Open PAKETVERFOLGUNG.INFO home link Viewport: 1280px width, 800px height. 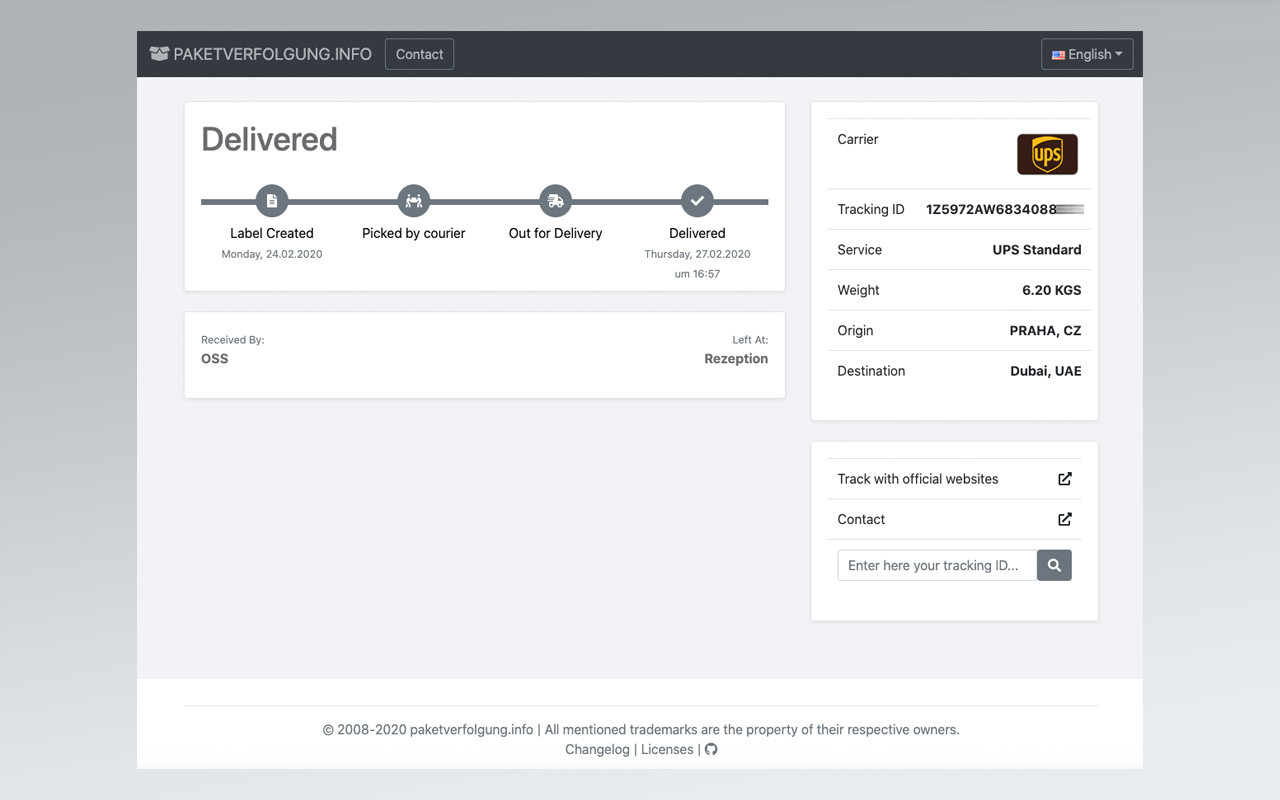click(x=261, y=54)
